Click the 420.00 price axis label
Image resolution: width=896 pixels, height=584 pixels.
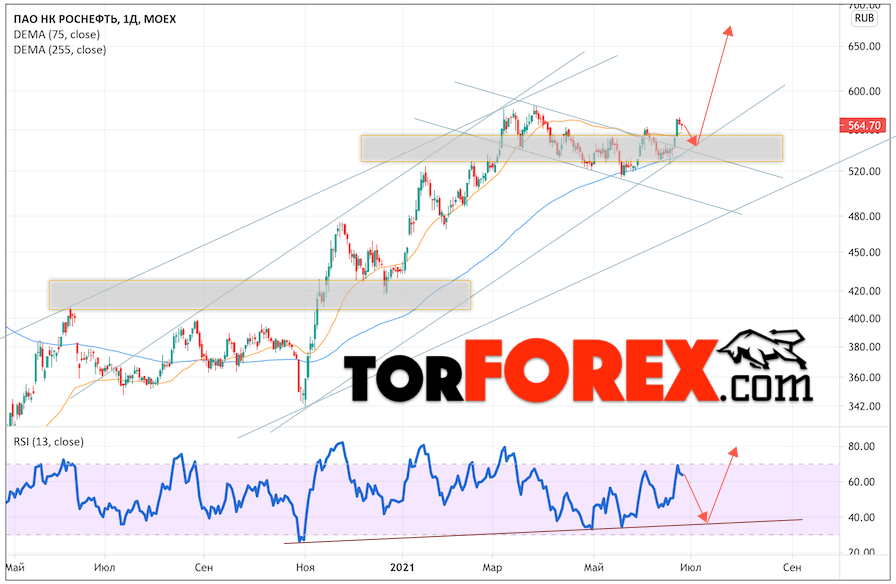click(x=864, y=291)
